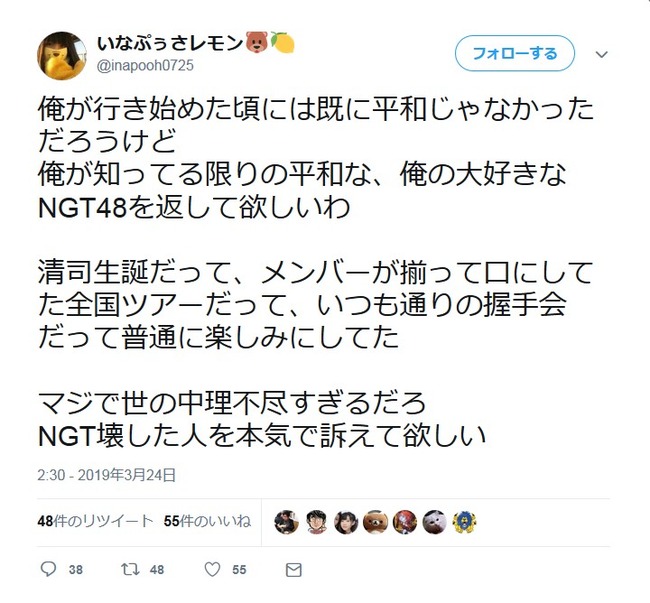Open the tweet options chevron menu
Viewport: 650px width, 603px height.
pos(601,54)
